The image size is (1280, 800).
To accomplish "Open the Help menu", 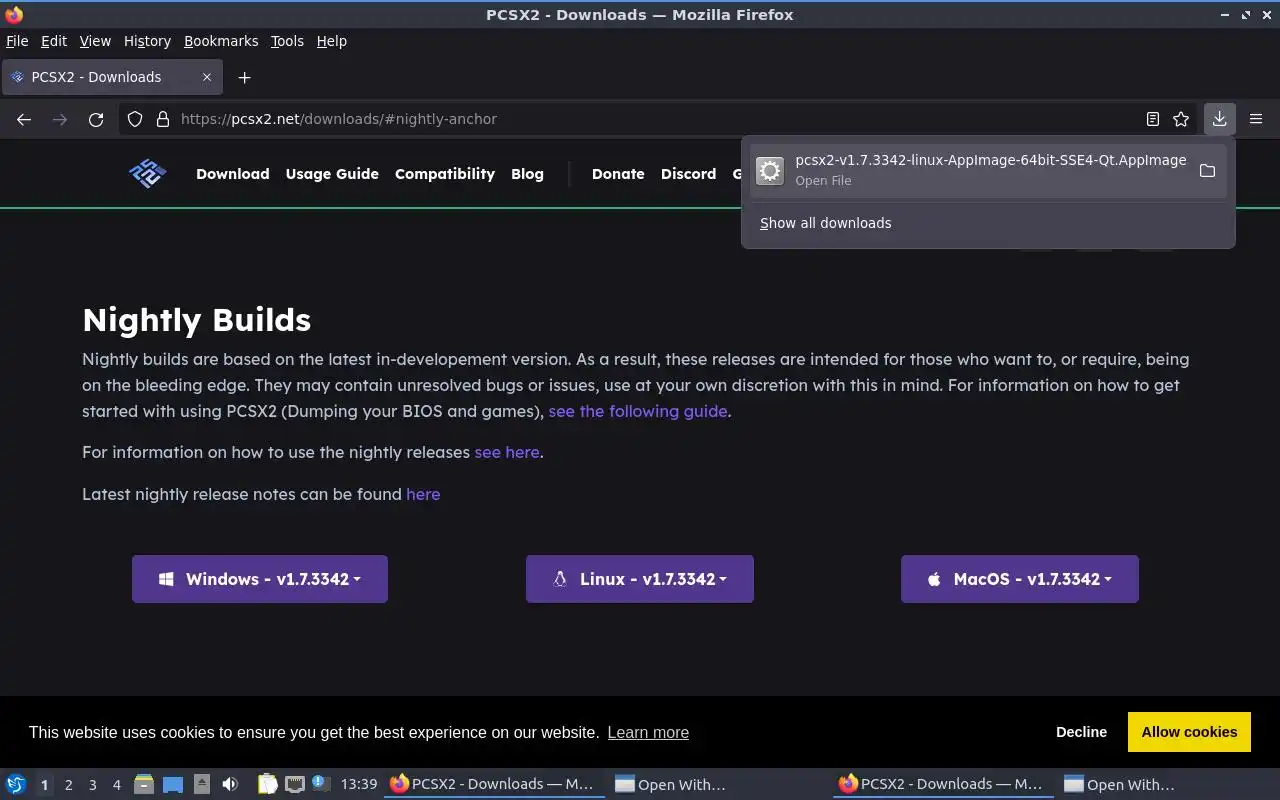I will coord(331,41).
